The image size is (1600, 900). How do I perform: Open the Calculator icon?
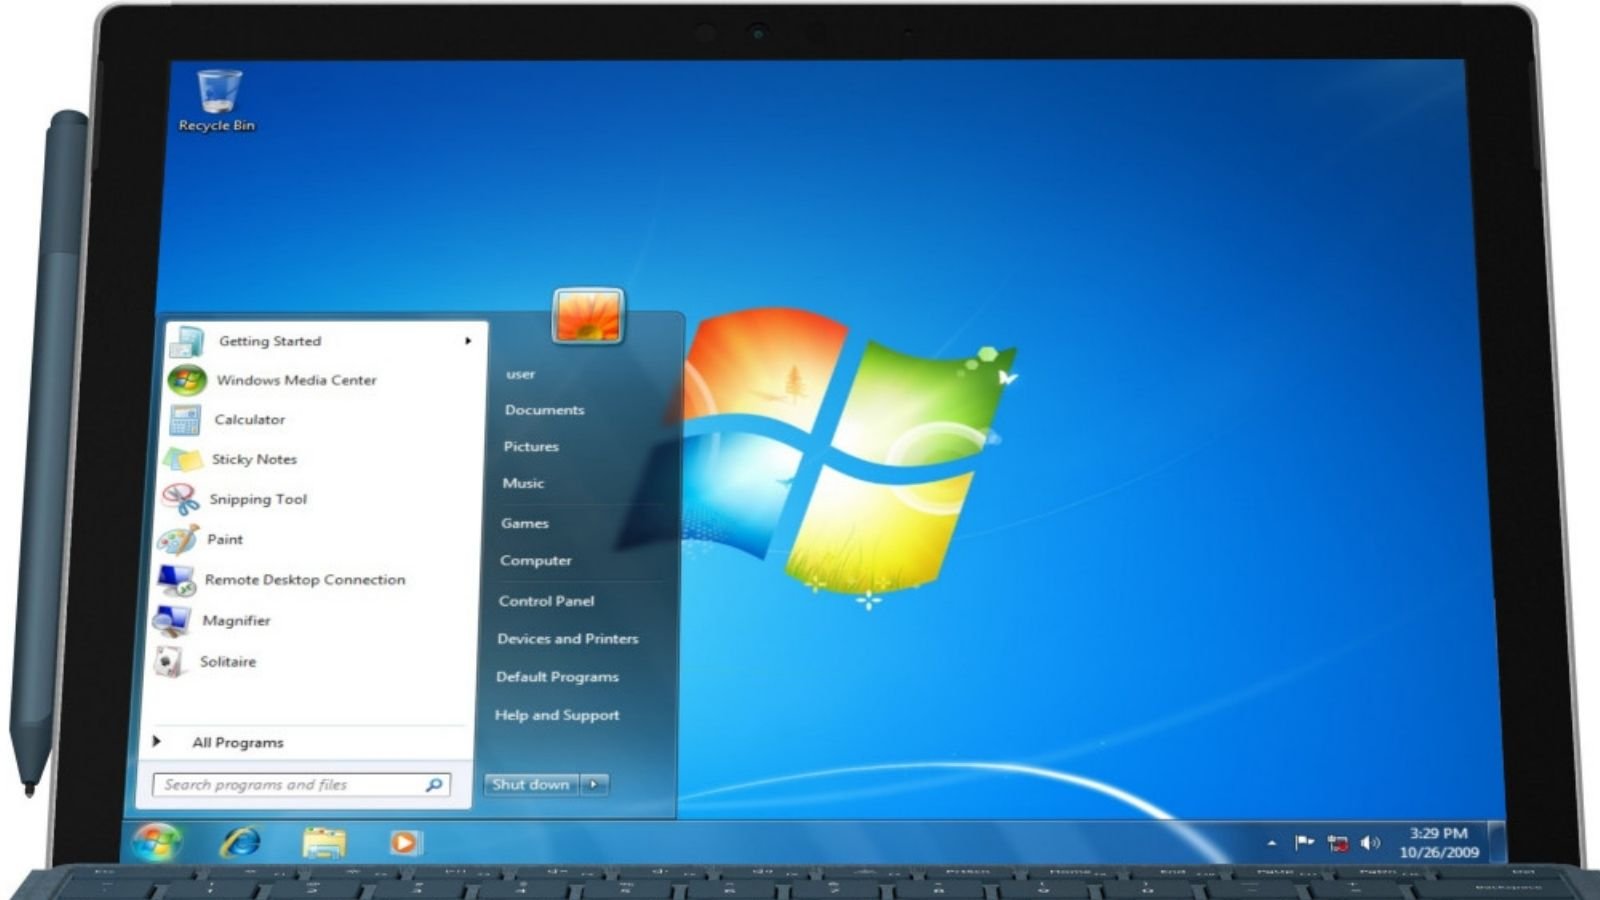pyautogui.click(x=185, y=420)
